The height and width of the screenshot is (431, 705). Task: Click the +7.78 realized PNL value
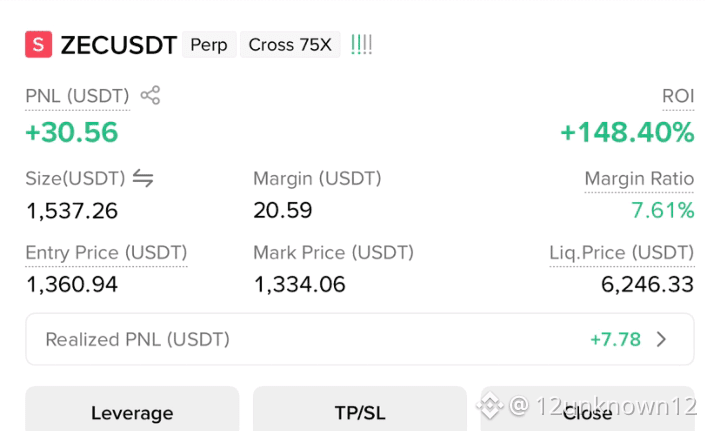click(x=616, y=339)
